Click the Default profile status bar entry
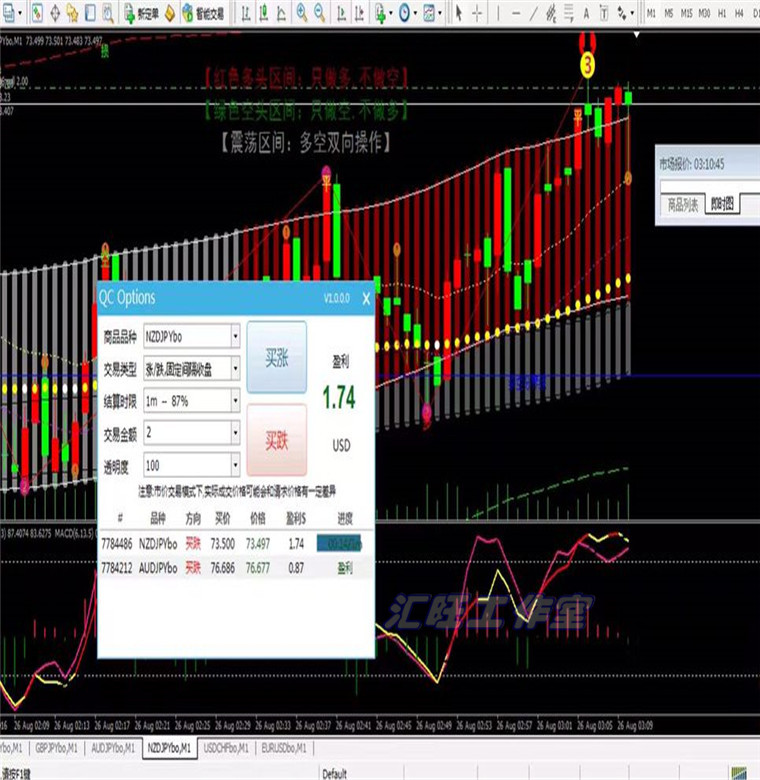 334,774
